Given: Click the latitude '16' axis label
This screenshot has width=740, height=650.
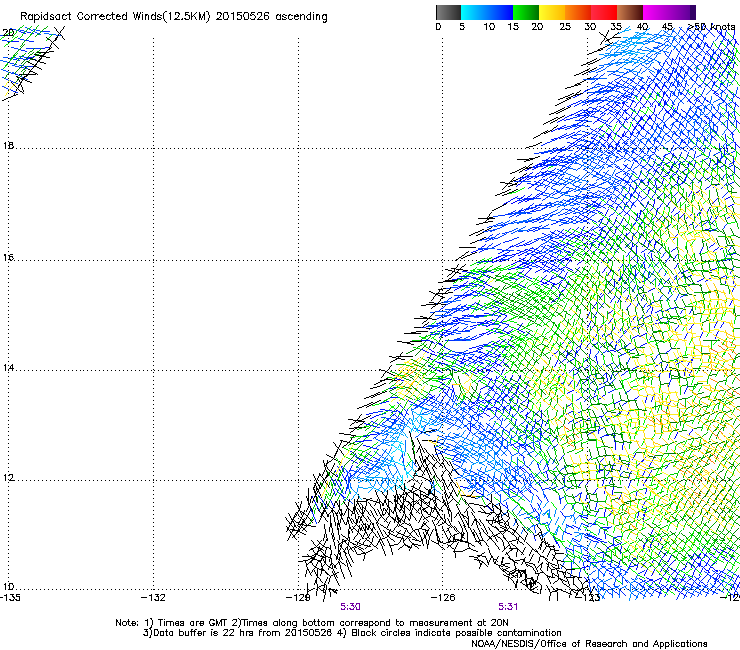Looking at the screenshot, I should (8, 257).
